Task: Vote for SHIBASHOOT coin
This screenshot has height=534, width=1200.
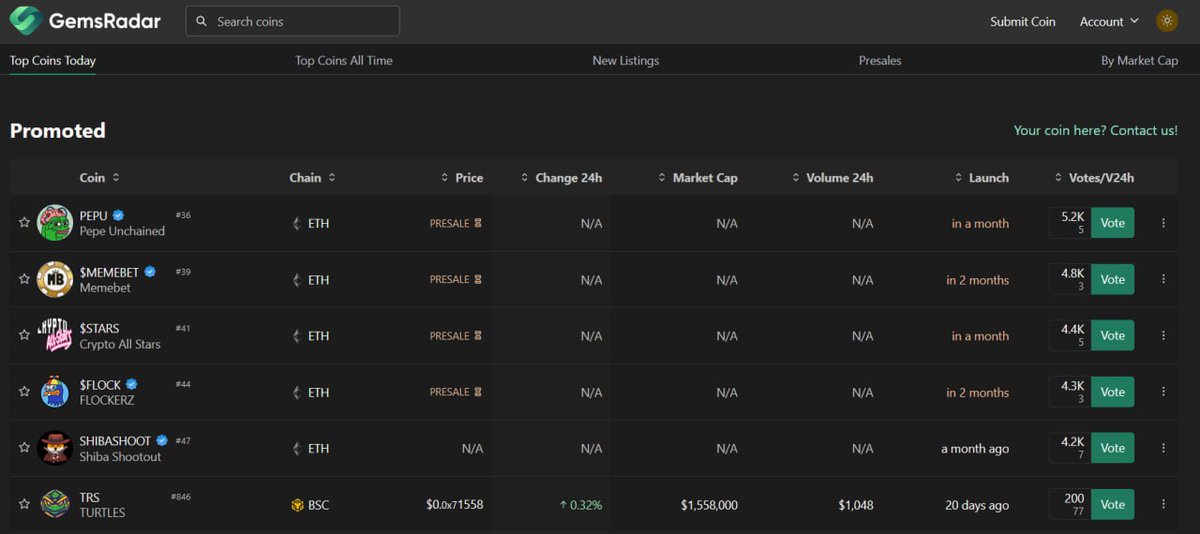Action: pyautogui.click(x=1113, y=448)
